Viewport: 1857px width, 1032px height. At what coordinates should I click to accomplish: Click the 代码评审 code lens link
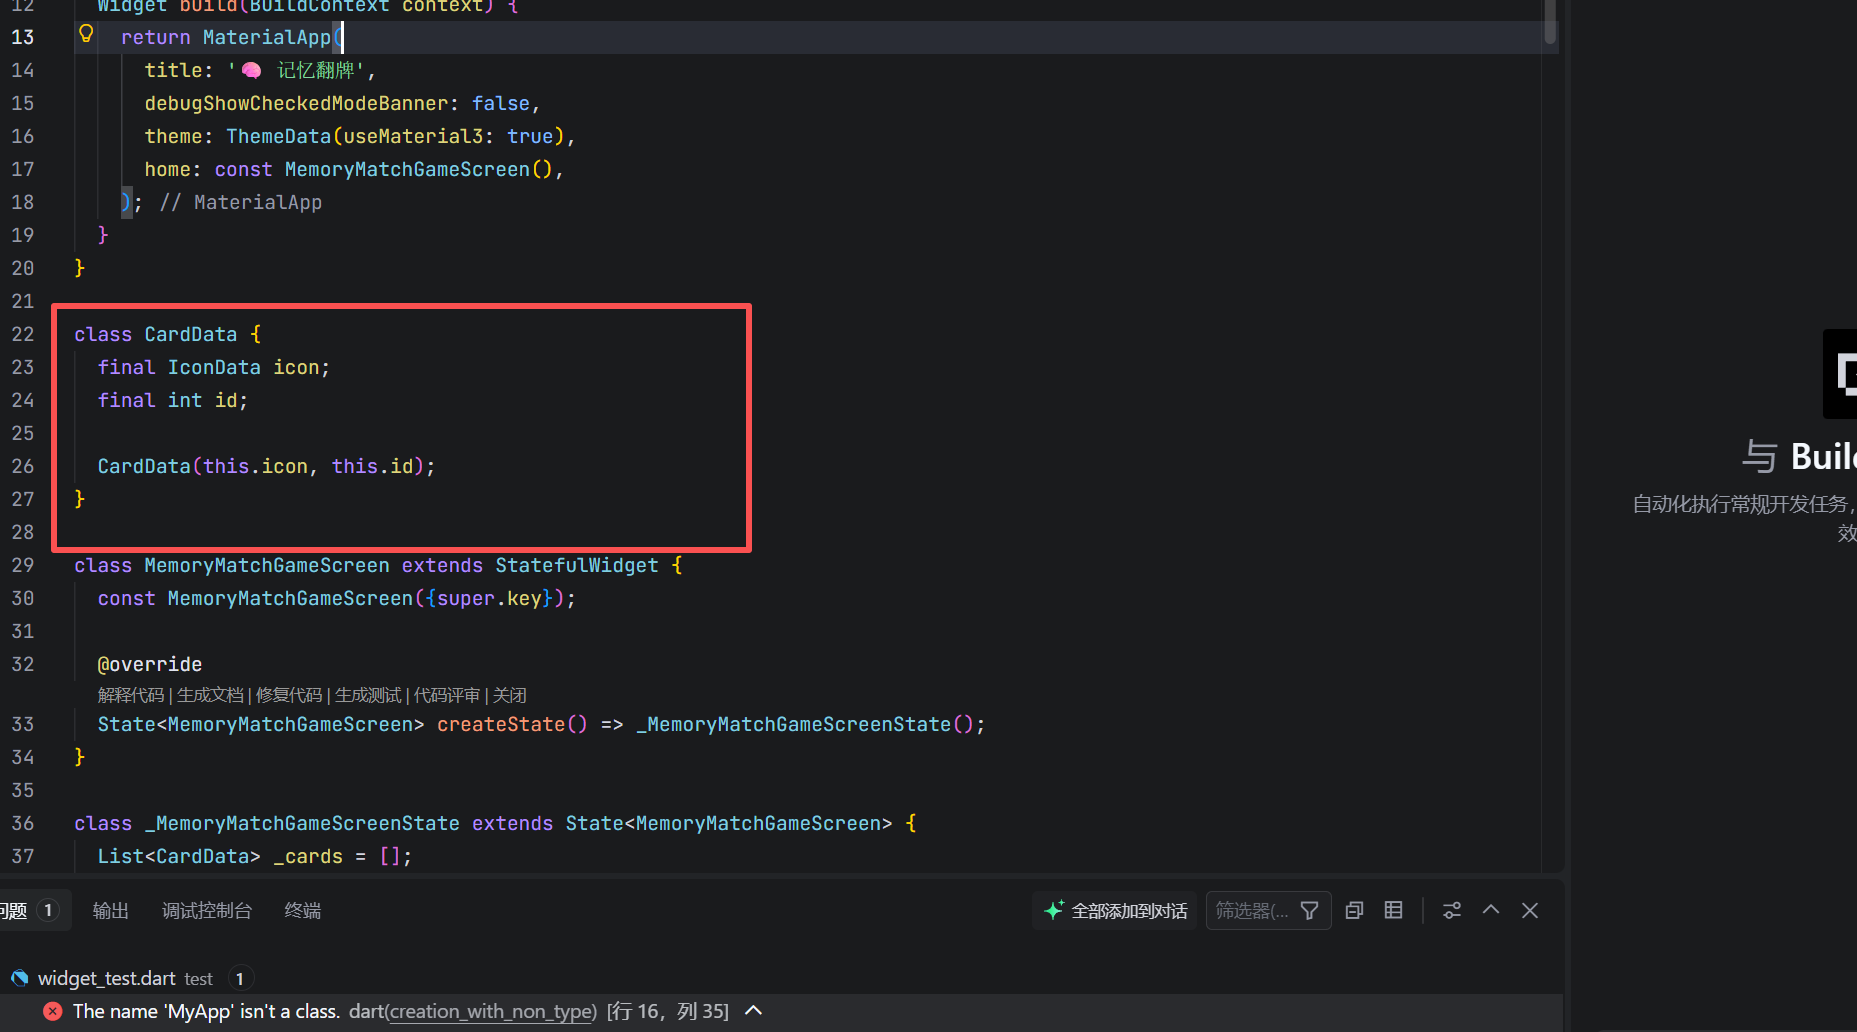click(x=447, y=695)
